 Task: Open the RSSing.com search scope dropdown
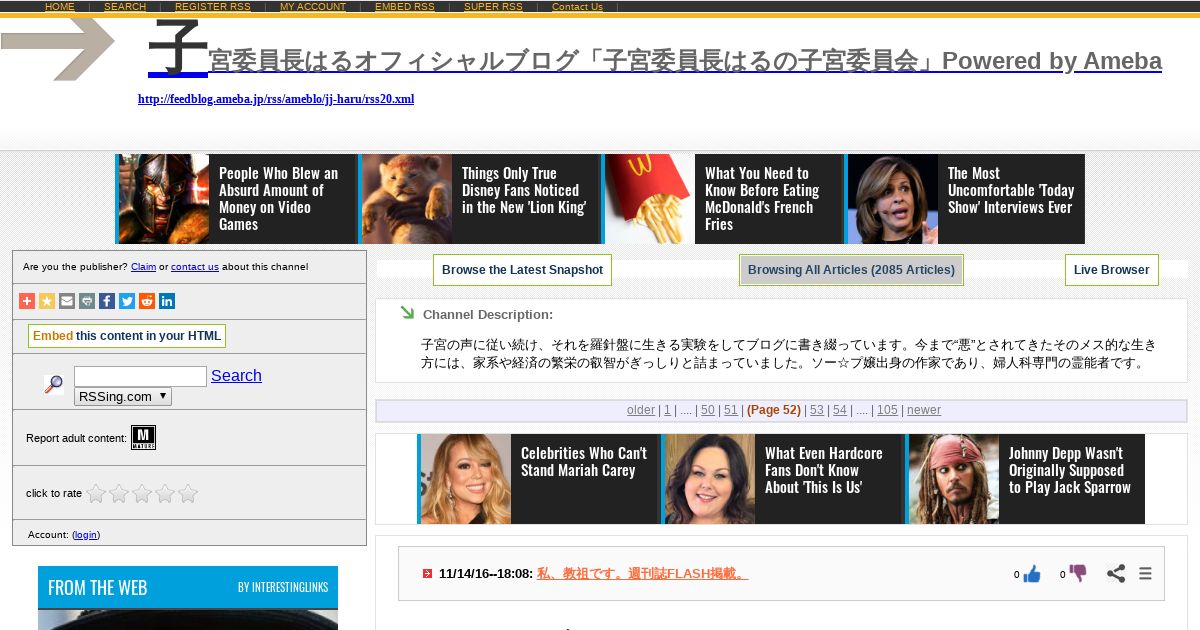123,396
